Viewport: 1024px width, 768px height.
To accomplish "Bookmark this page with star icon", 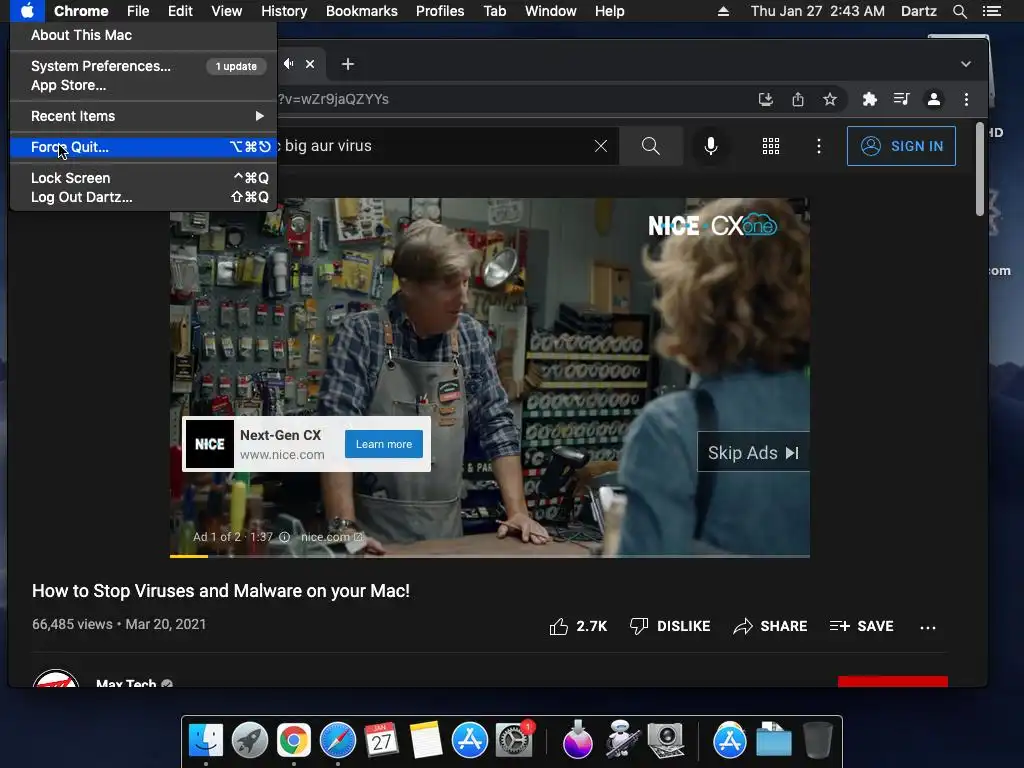I will click(829, 99).
